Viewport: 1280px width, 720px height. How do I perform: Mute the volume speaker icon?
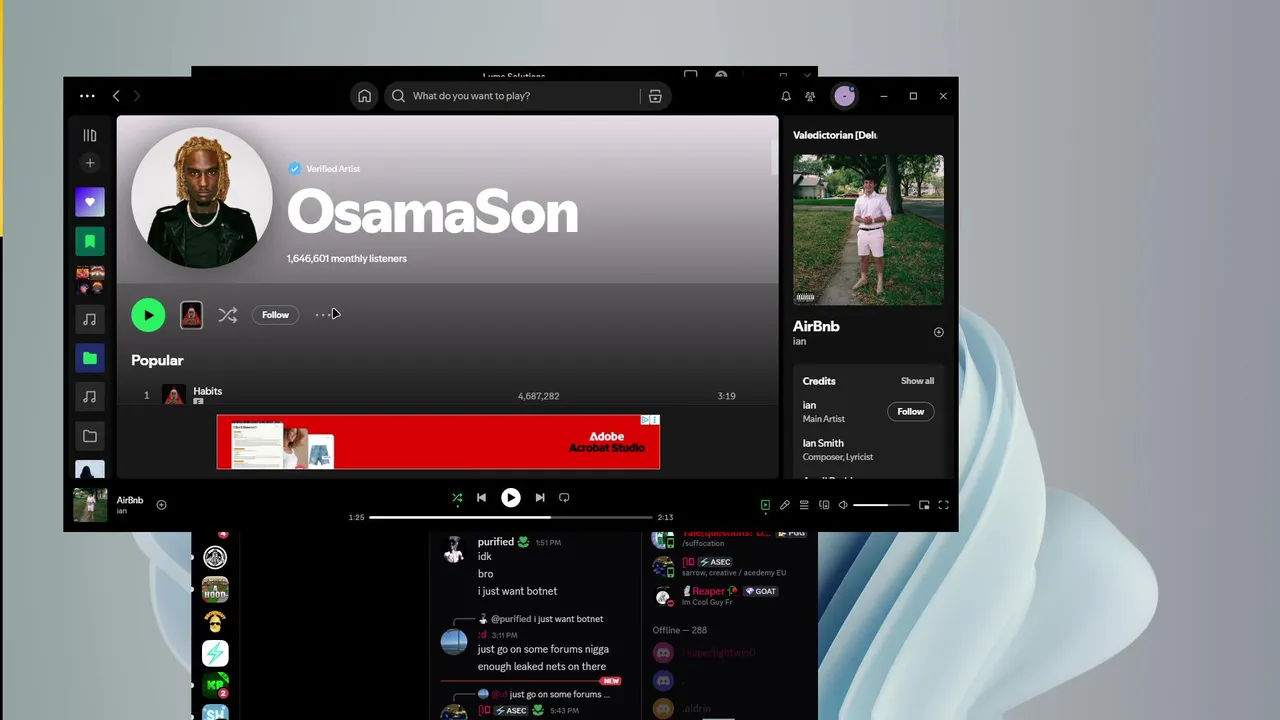click(x=843, y=505)
